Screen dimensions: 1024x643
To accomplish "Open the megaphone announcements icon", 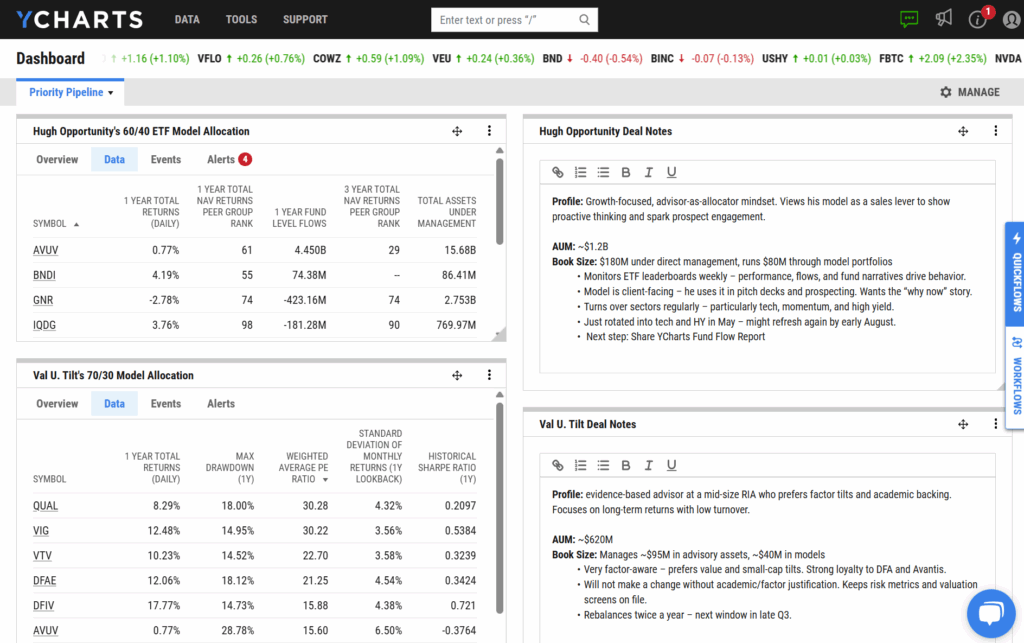I will pos(943,18).
